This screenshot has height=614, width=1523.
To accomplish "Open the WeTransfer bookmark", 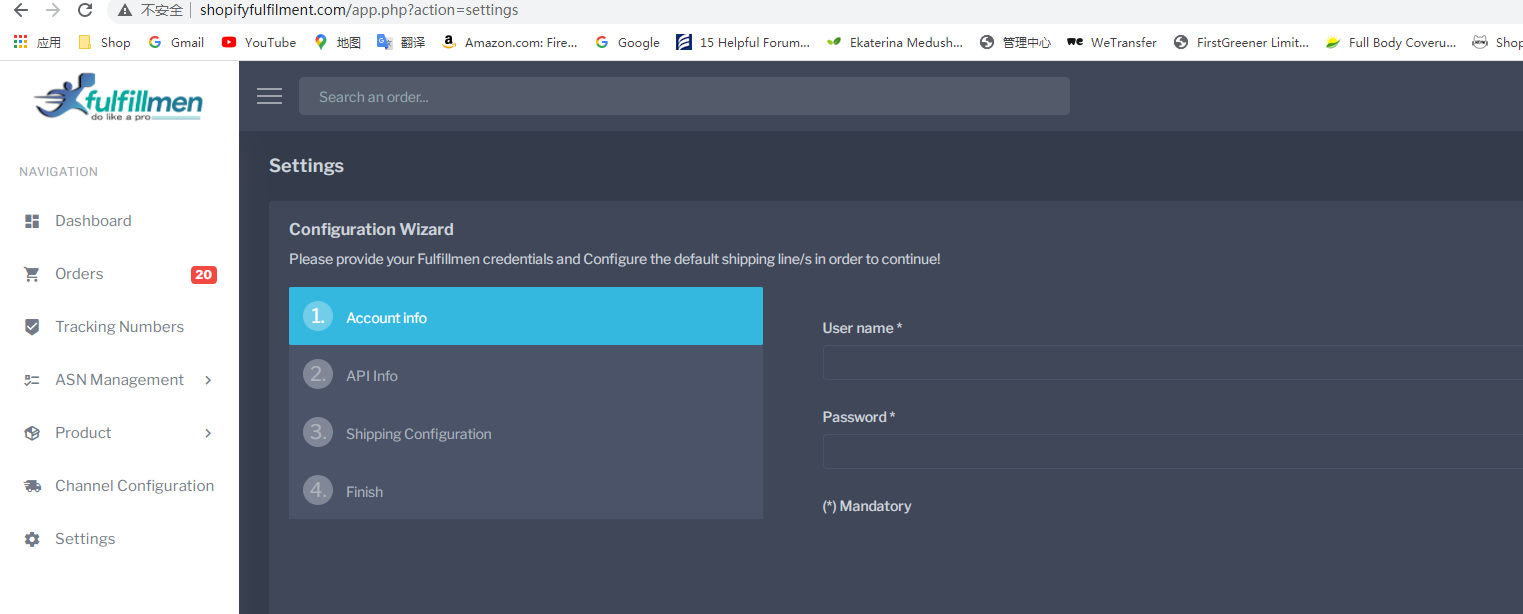I will coord(1112,42).
